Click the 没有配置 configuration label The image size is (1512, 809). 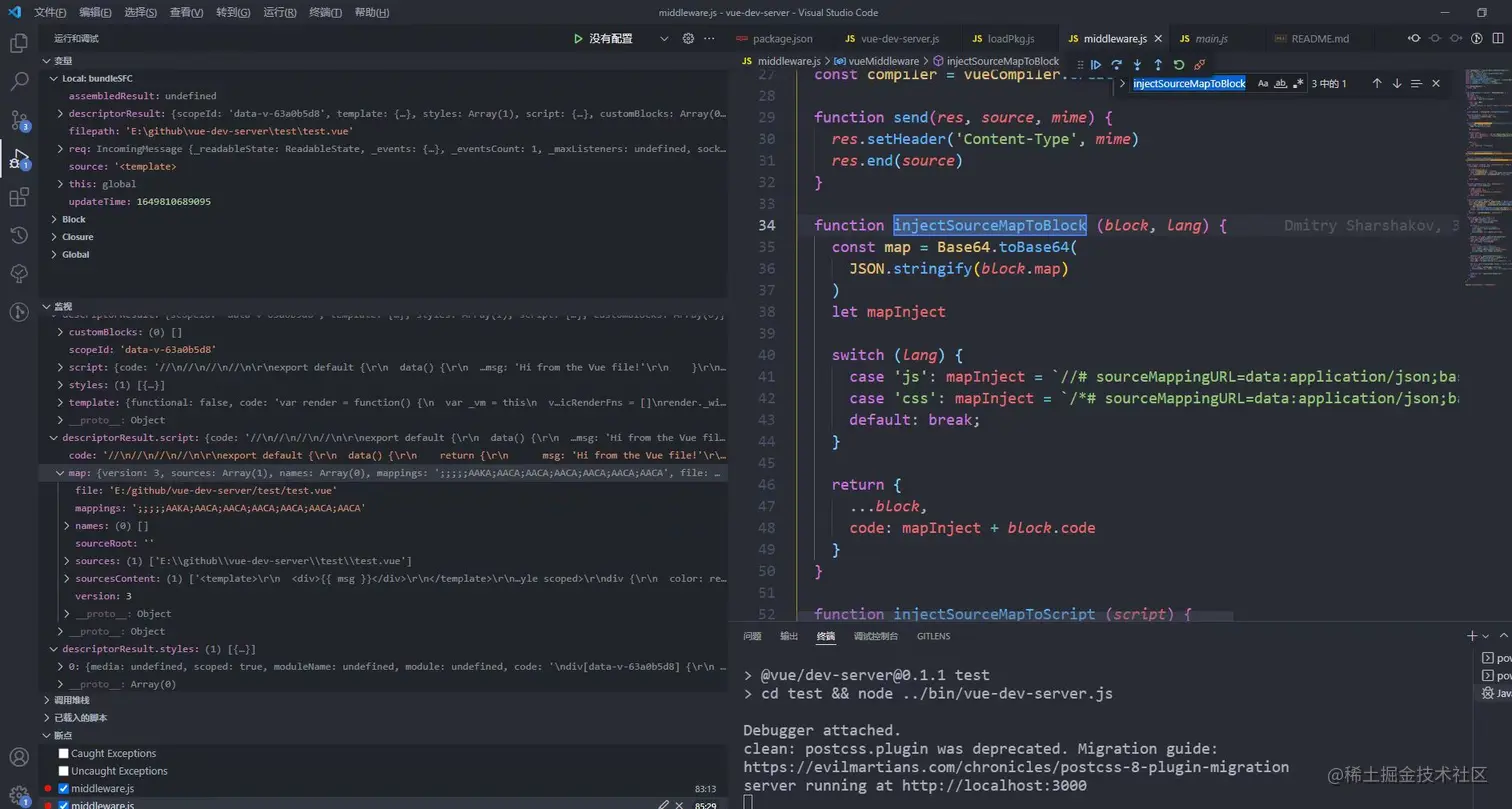click(x=610, y=38)
